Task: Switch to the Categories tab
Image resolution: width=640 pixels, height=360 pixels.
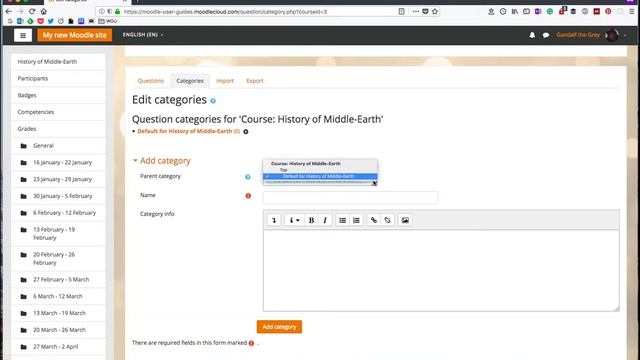Action: 190,81
